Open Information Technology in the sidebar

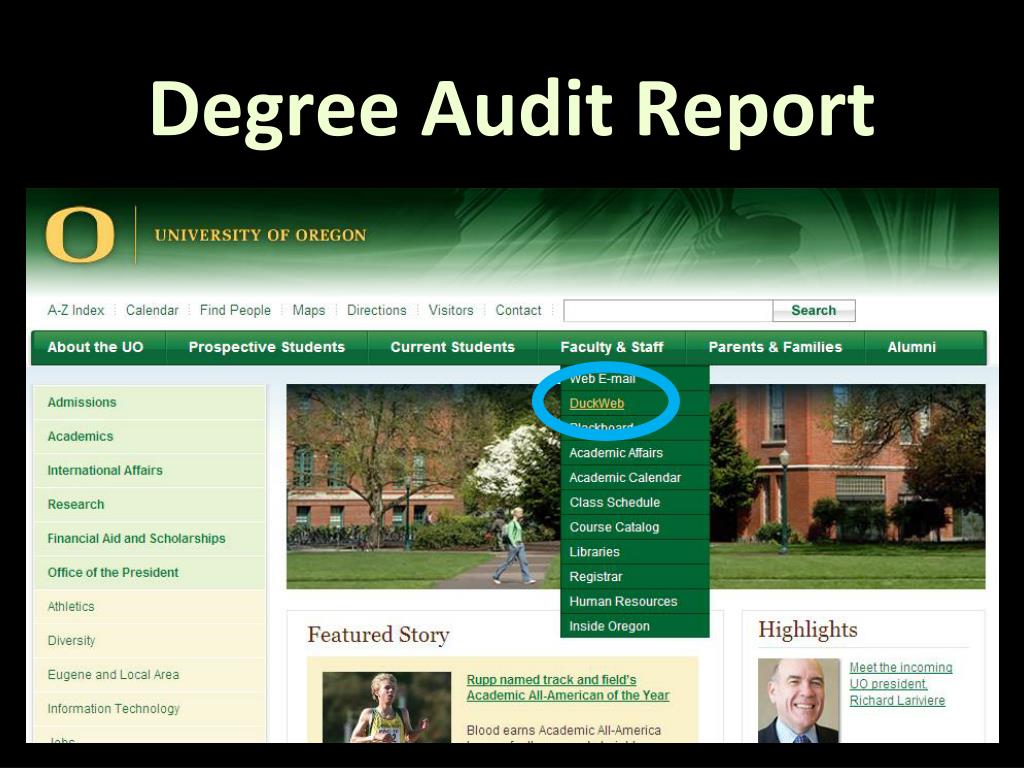pos(150,709)
